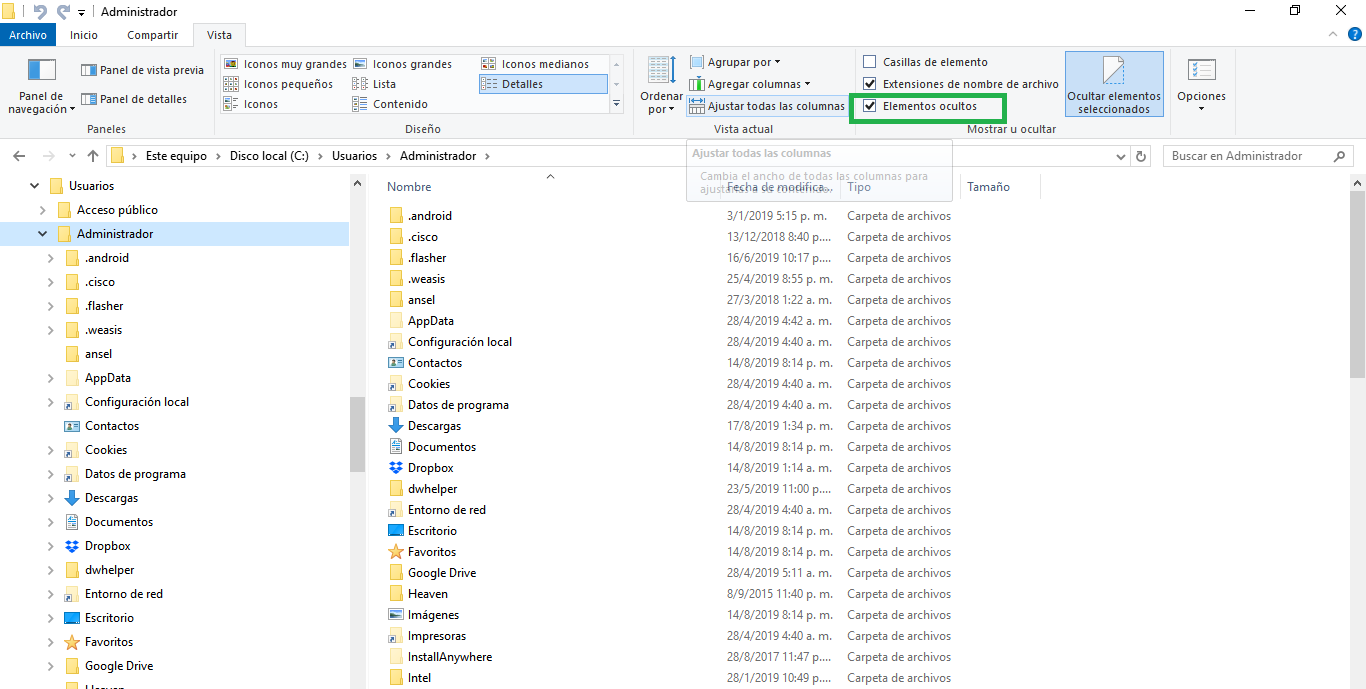This screenshot has height=689, width=1366.
Task: Collapse the ribbon with the chevron
Action: (x=1333, y=34)
